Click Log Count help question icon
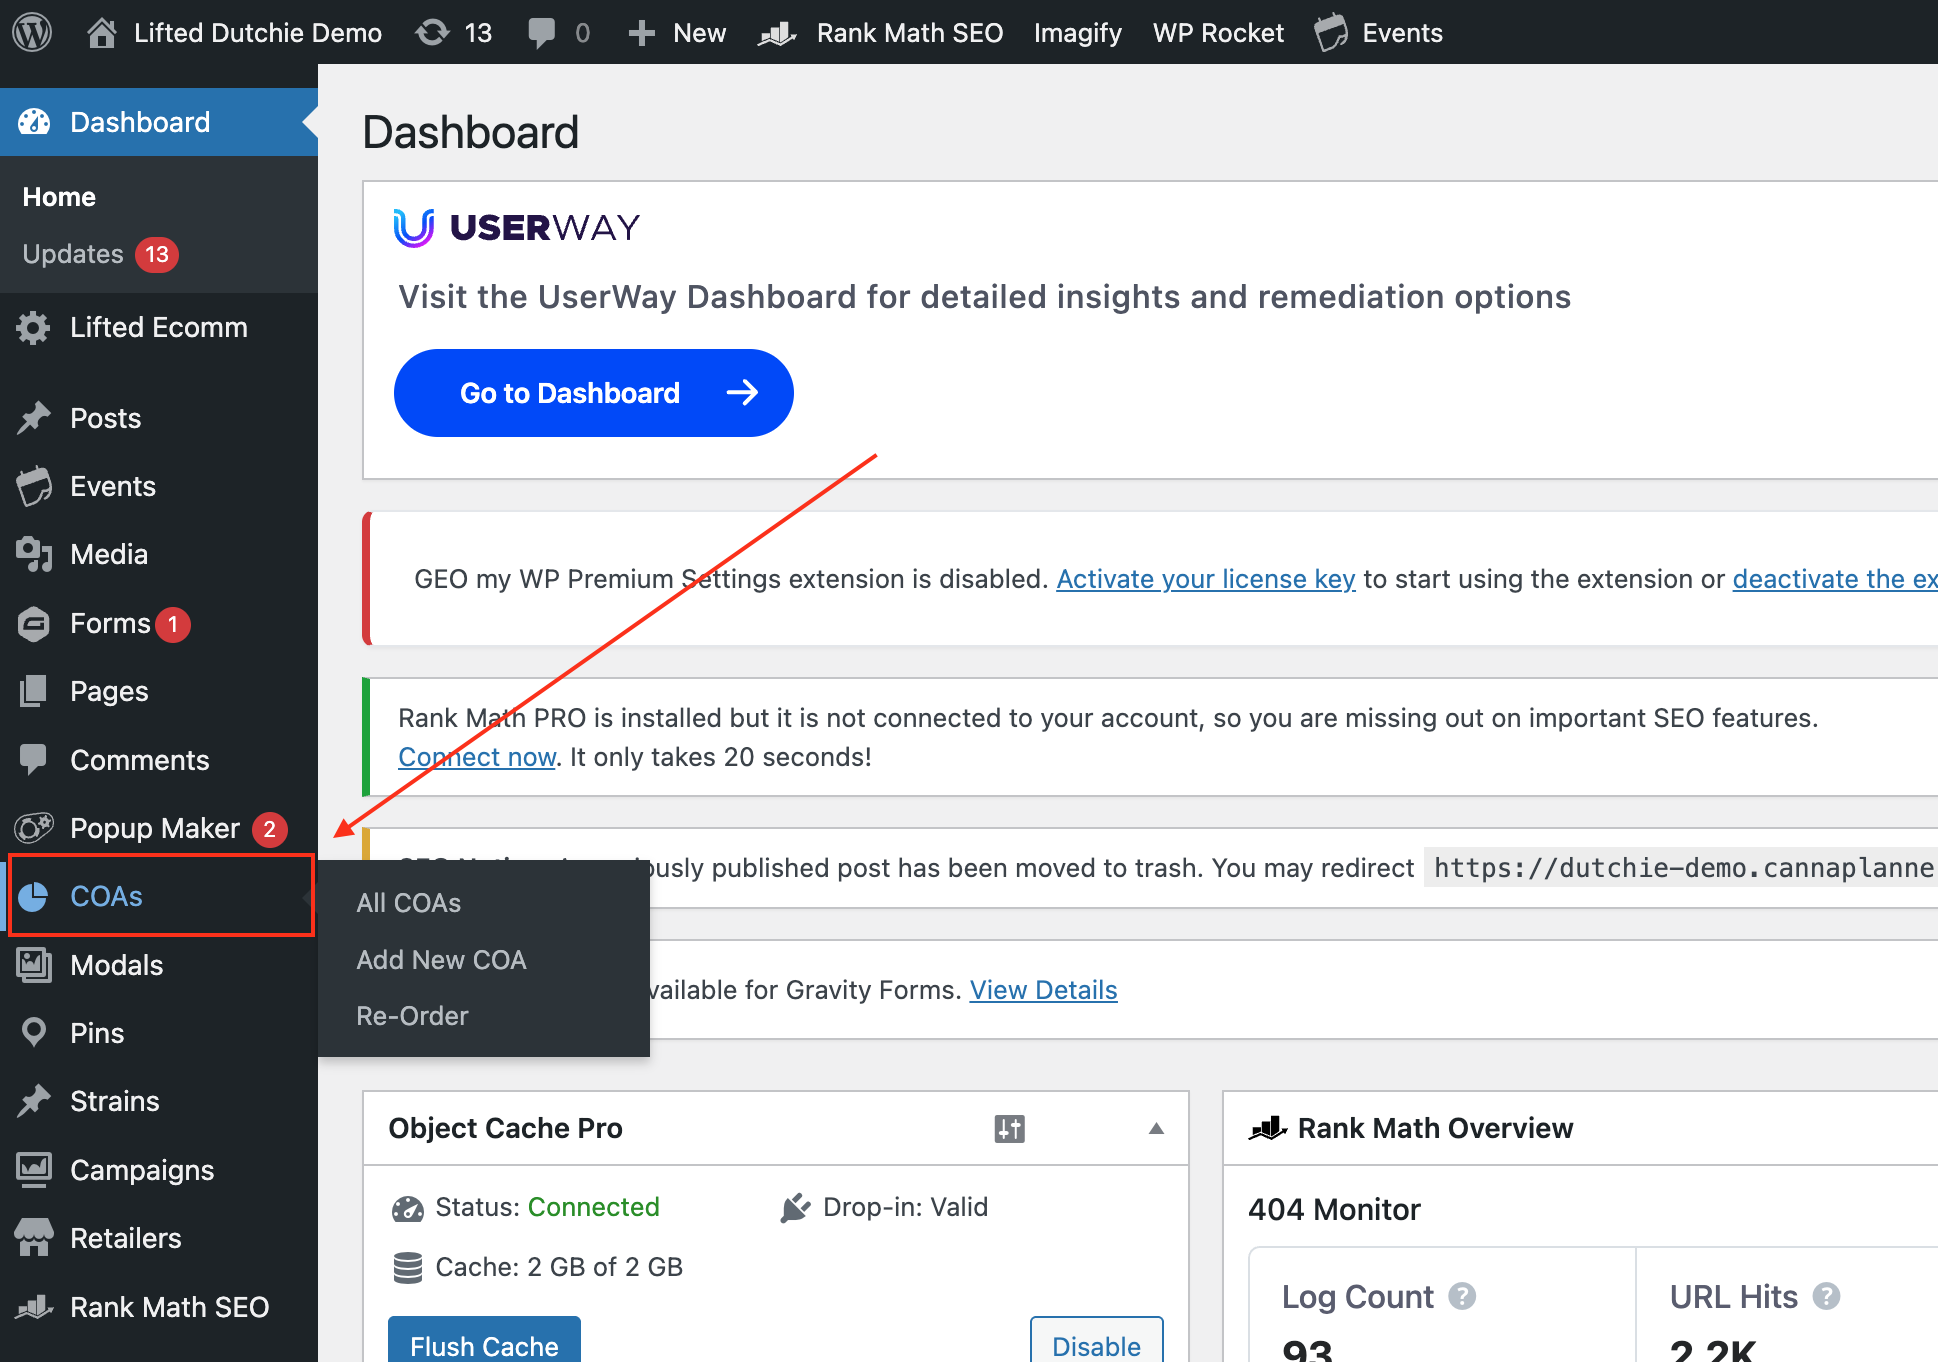 pyautogui.click(x=1462, y=1297)
